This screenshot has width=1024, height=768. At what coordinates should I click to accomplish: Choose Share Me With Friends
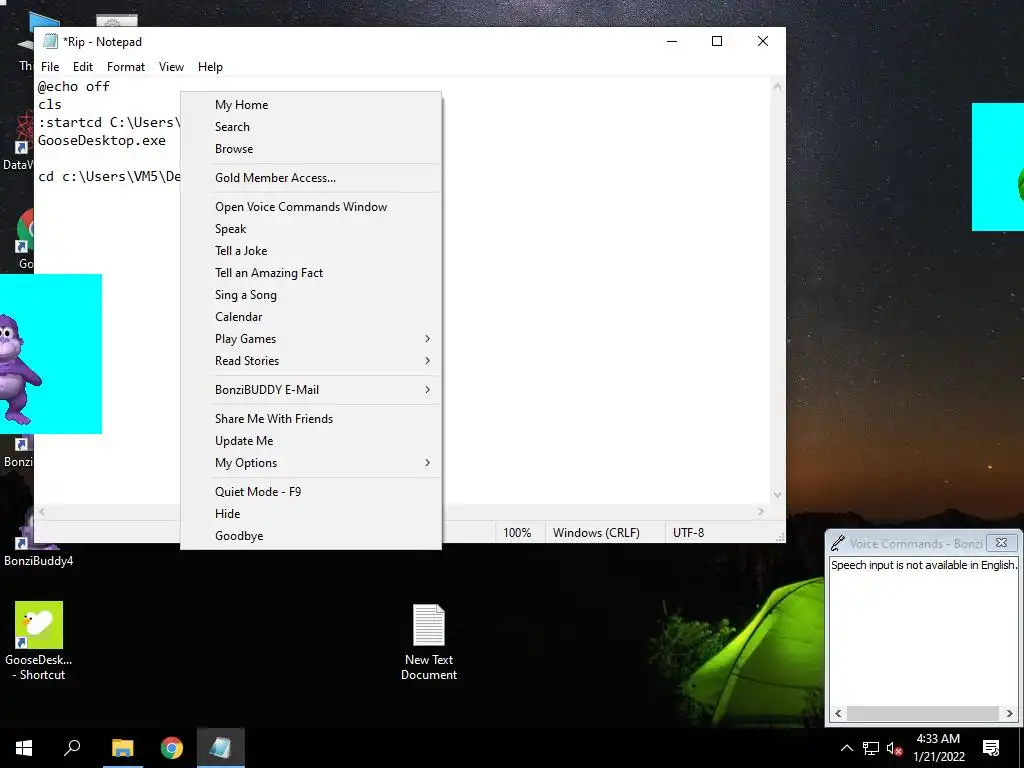tap(311, 419)
